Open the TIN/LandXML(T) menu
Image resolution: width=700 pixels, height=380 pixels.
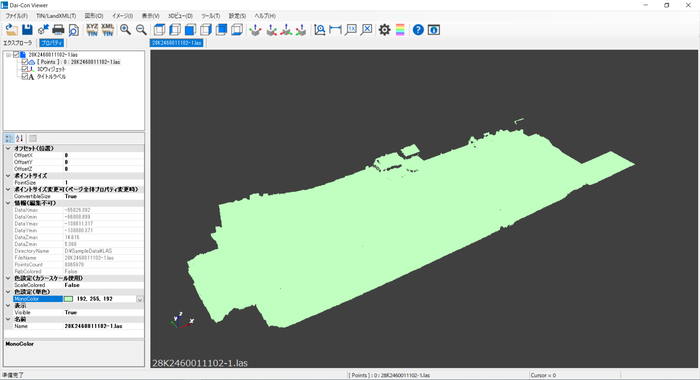[x=56, y=16]
